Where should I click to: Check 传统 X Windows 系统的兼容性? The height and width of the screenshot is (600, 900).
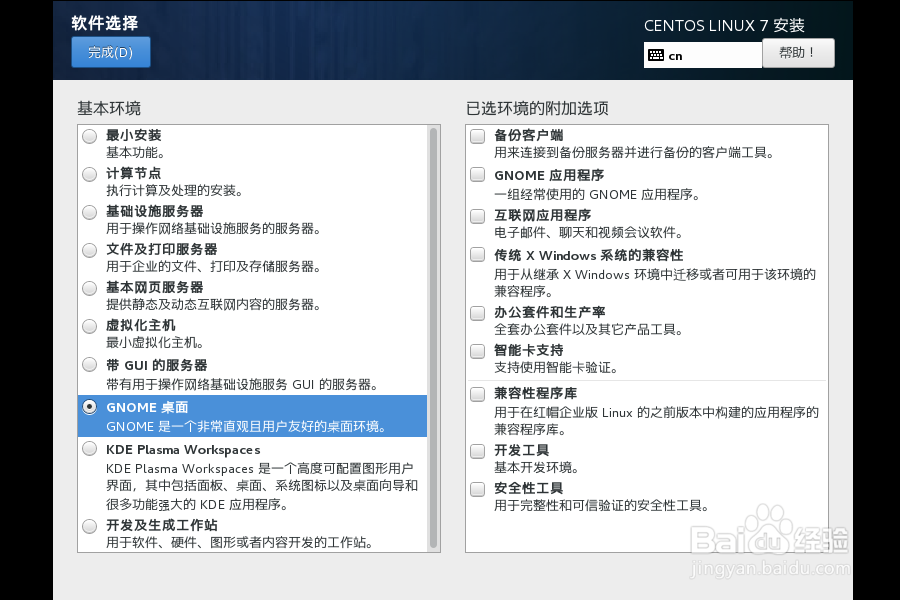pyautogui.click(x=477, y=254)
